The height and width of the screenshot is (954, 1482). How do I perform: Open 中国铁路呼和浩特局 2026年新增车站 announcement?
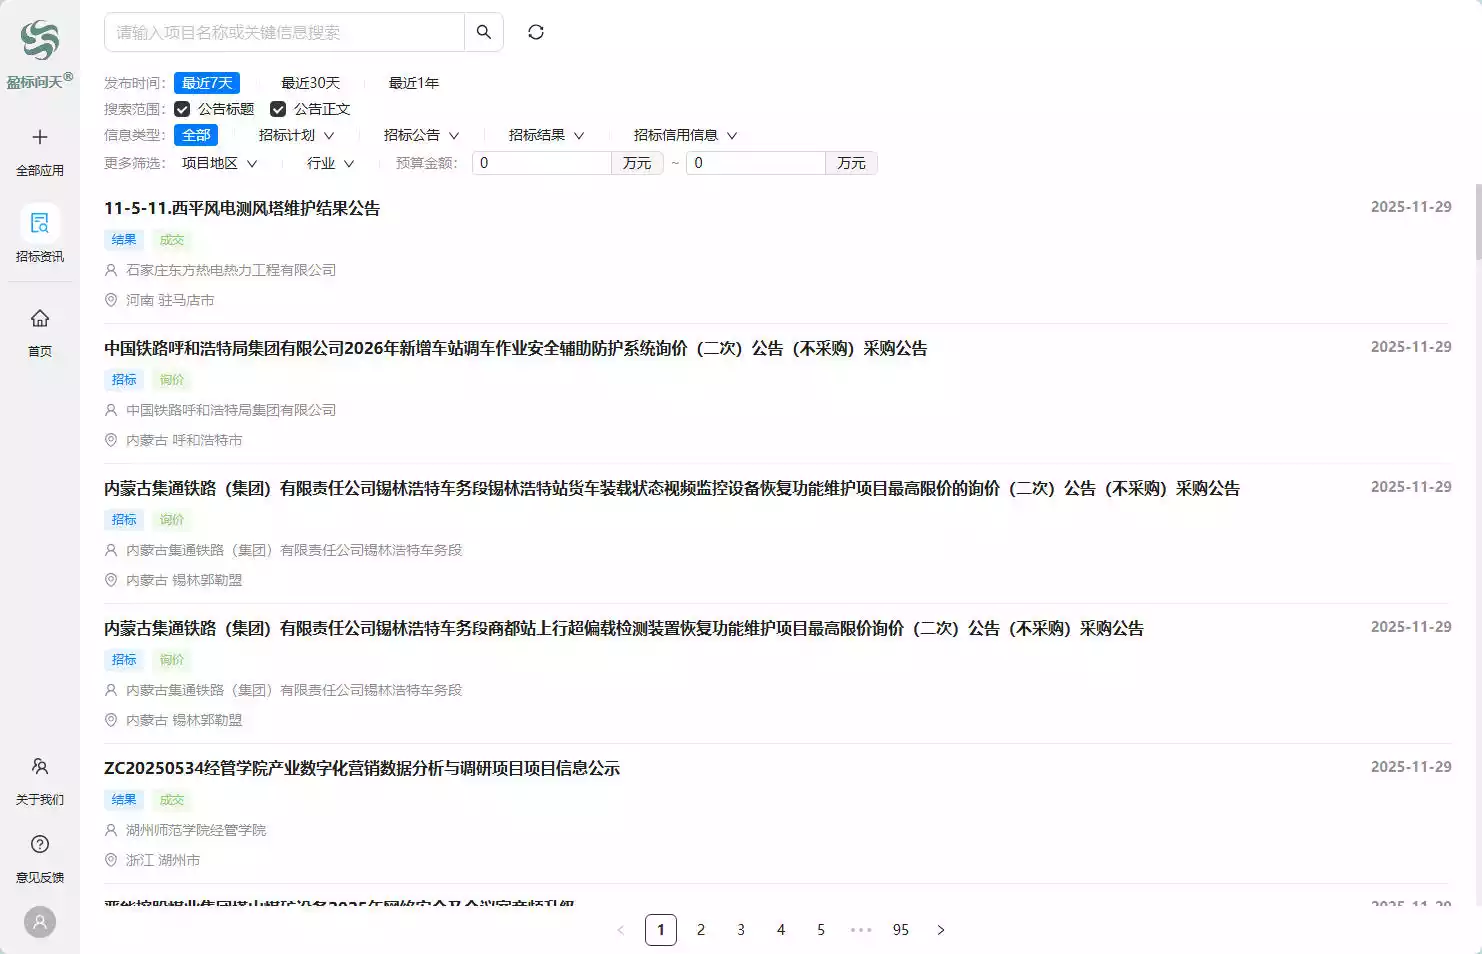pos(516,348)
